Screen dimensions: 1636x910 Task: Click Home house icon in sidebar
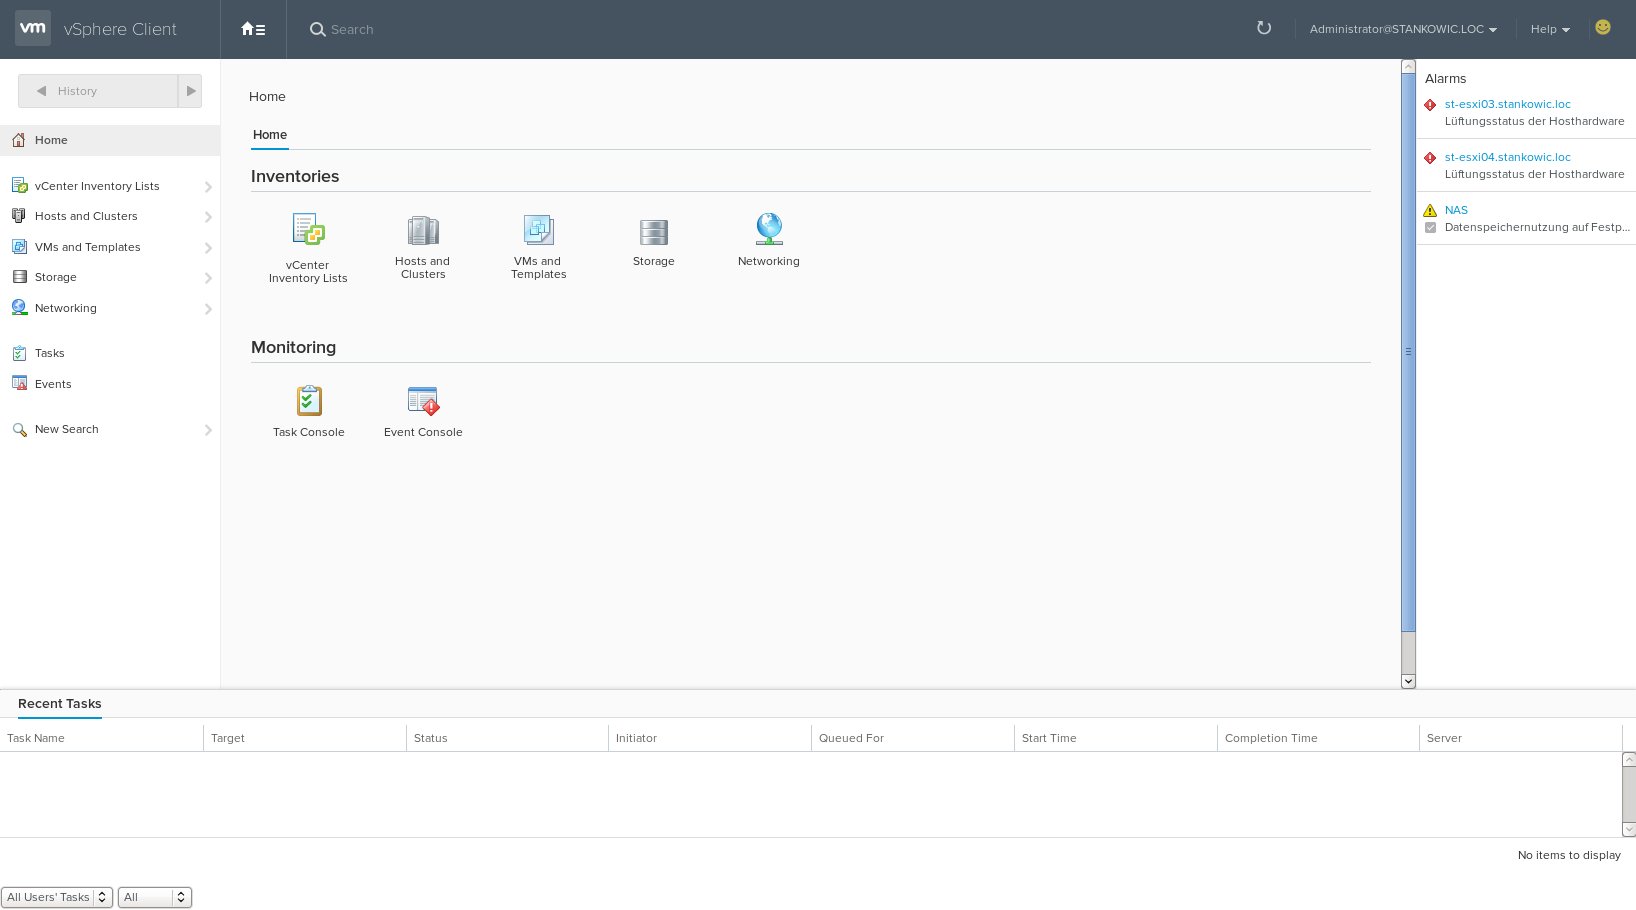19,140
